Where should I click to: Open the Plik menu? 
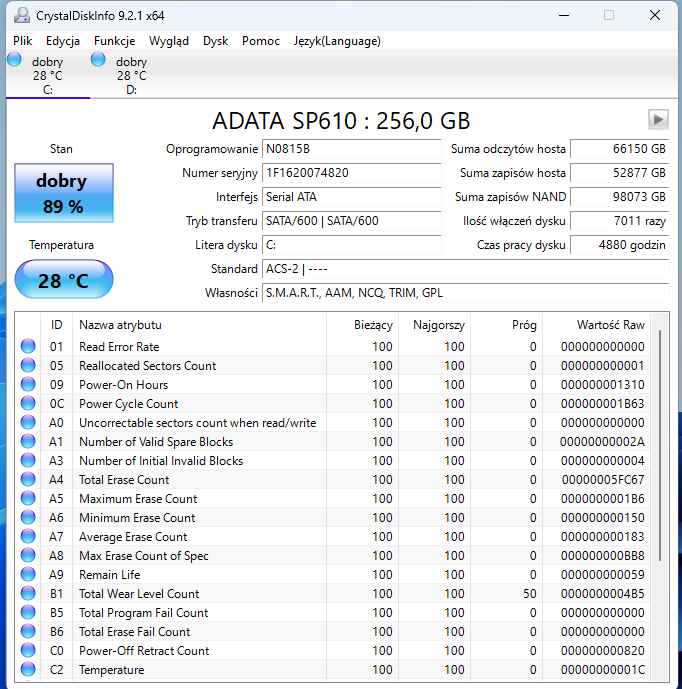pos(22,41)
